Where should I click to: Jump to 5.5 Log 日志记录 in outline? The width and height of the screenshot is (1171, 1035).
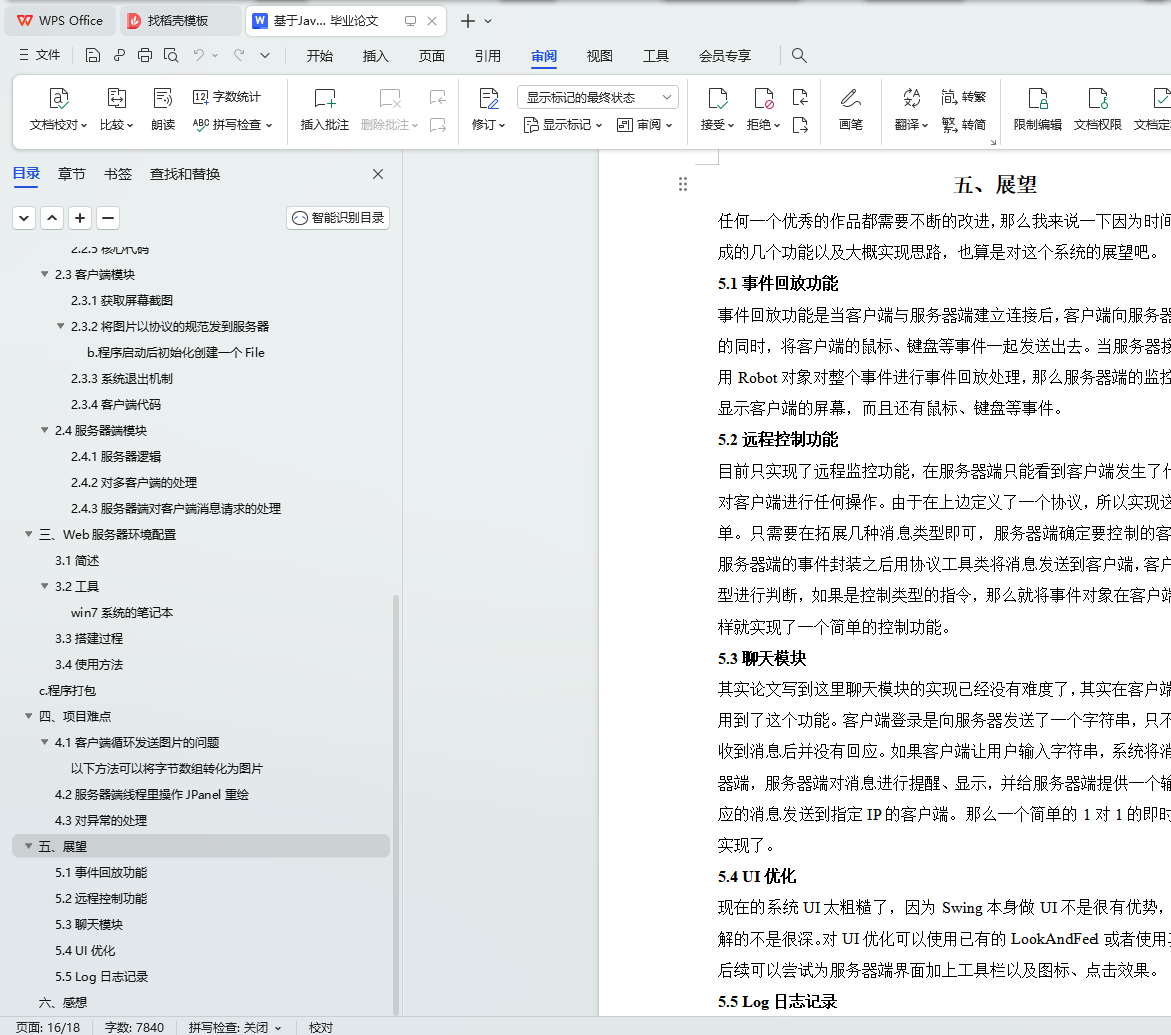pos(102,977)
